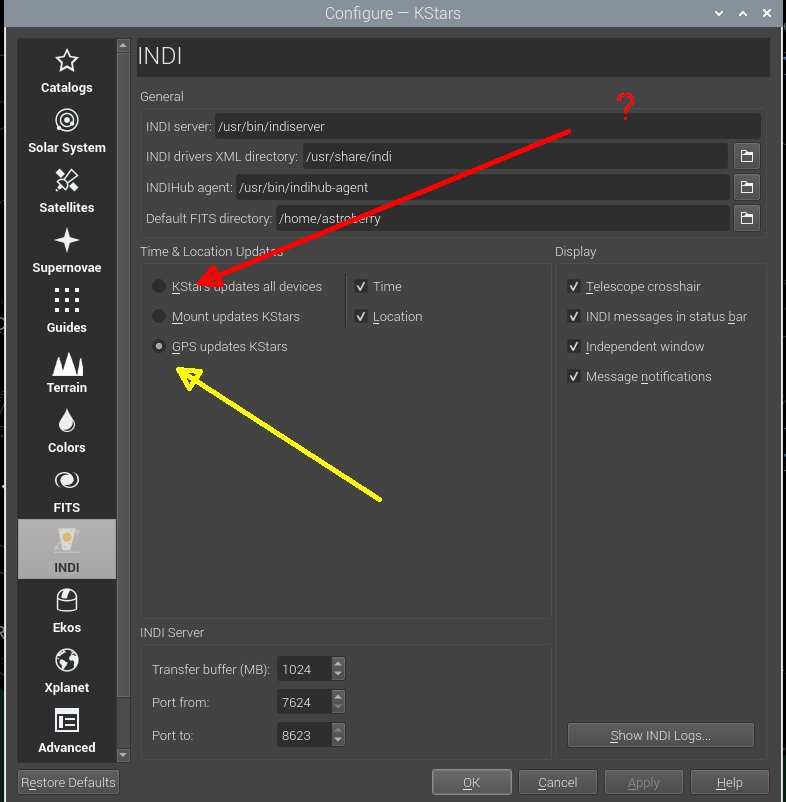Image resolution: width=786 pixels, height=802 pixels.
Task: Open the Xplanet settings page
Action: pos(66,671)
